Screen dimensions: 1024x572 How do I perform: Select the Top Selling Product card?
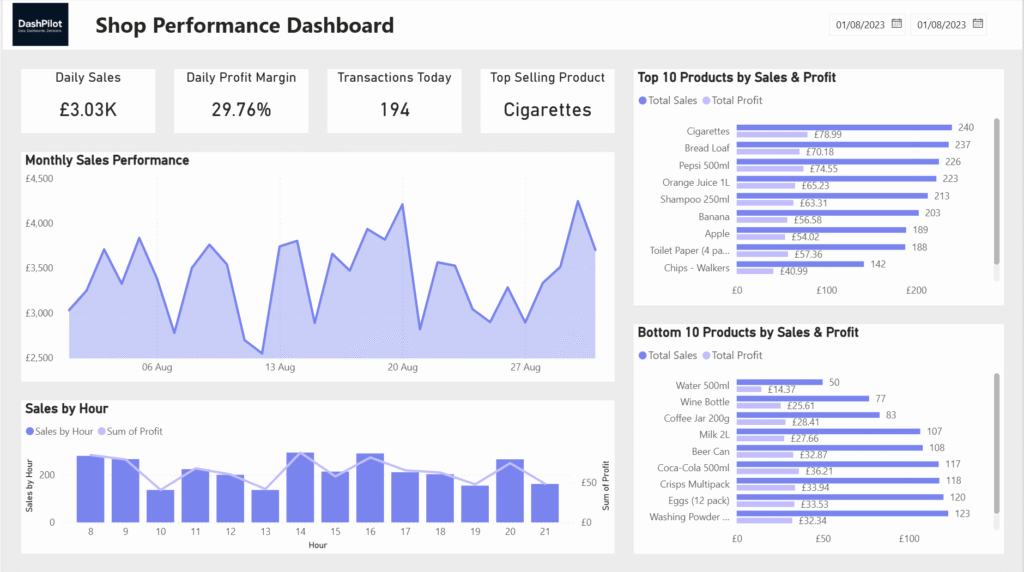coord(547,100)
